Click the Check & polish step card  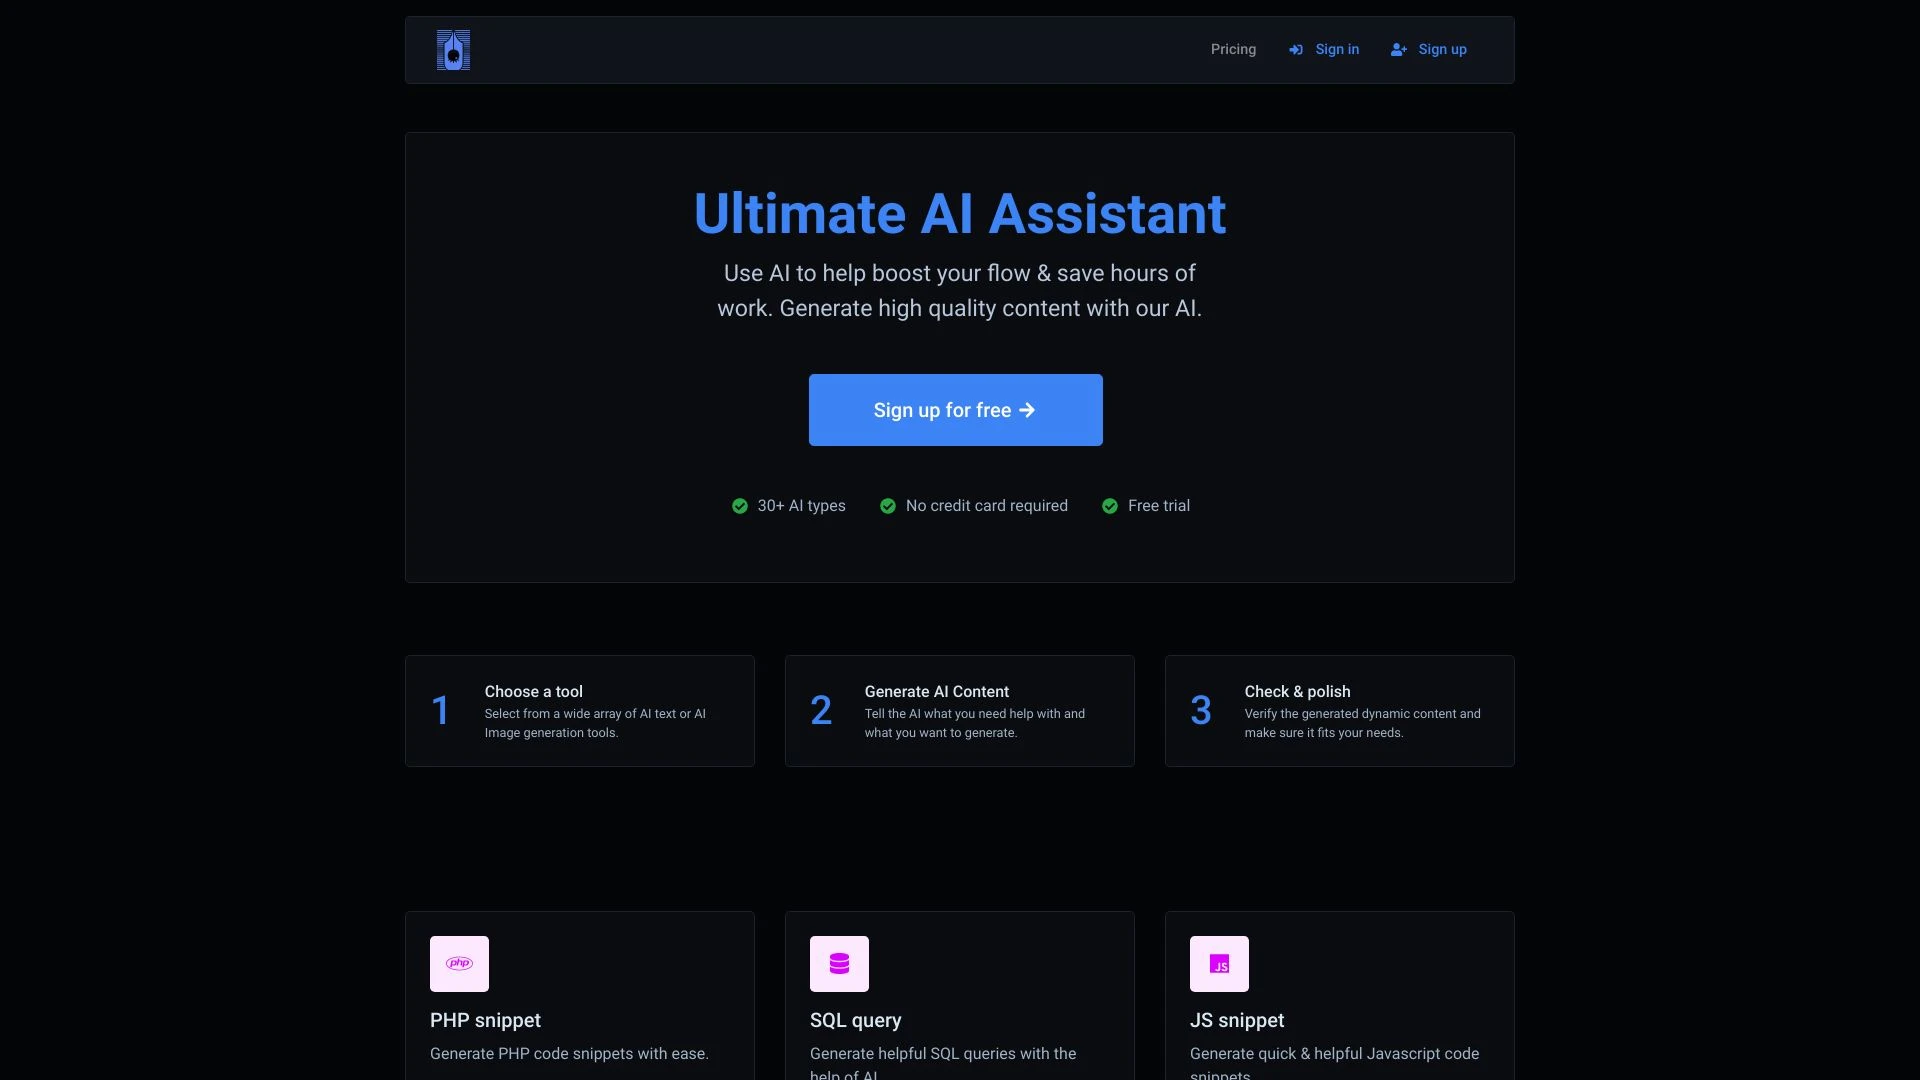click(x=1339, y=710)
